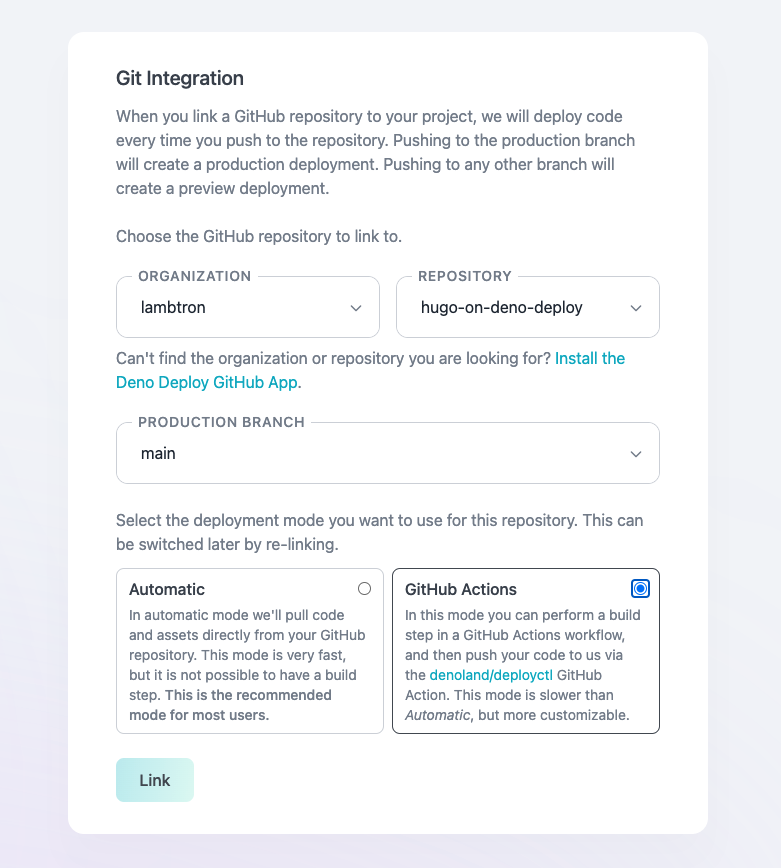Click the main production branch field

coord(388,453)
